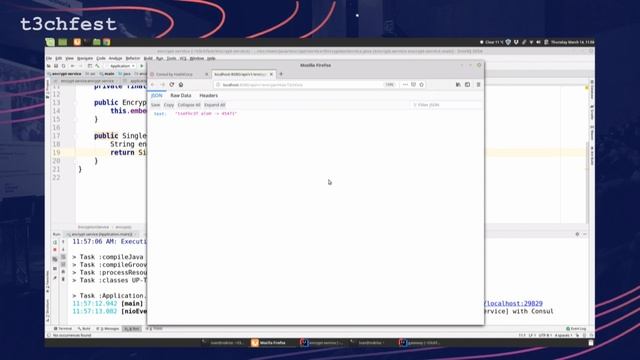Image resolution: width=640 pixels, height=360 pixels.
Task: Open the Build tool window tab
Action: (84, 329)
